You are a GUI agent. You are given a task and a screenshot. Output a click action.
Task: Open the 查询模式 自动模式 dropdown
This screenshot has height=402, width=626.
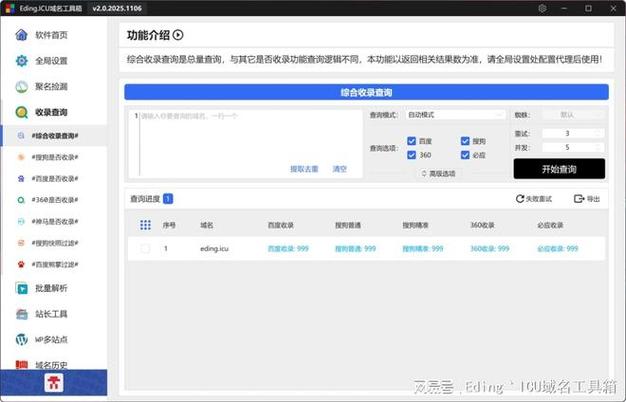pos(456,115)
